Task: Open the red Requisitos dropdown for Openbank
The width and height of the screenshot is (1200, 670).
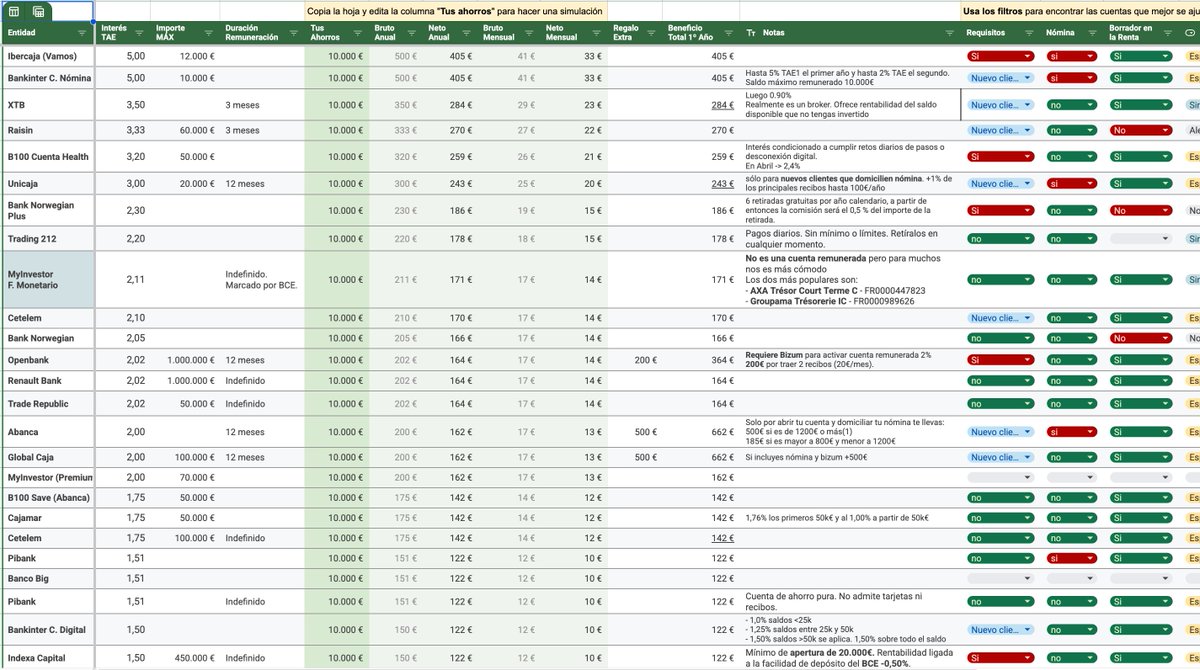Action: (1000, 359)
